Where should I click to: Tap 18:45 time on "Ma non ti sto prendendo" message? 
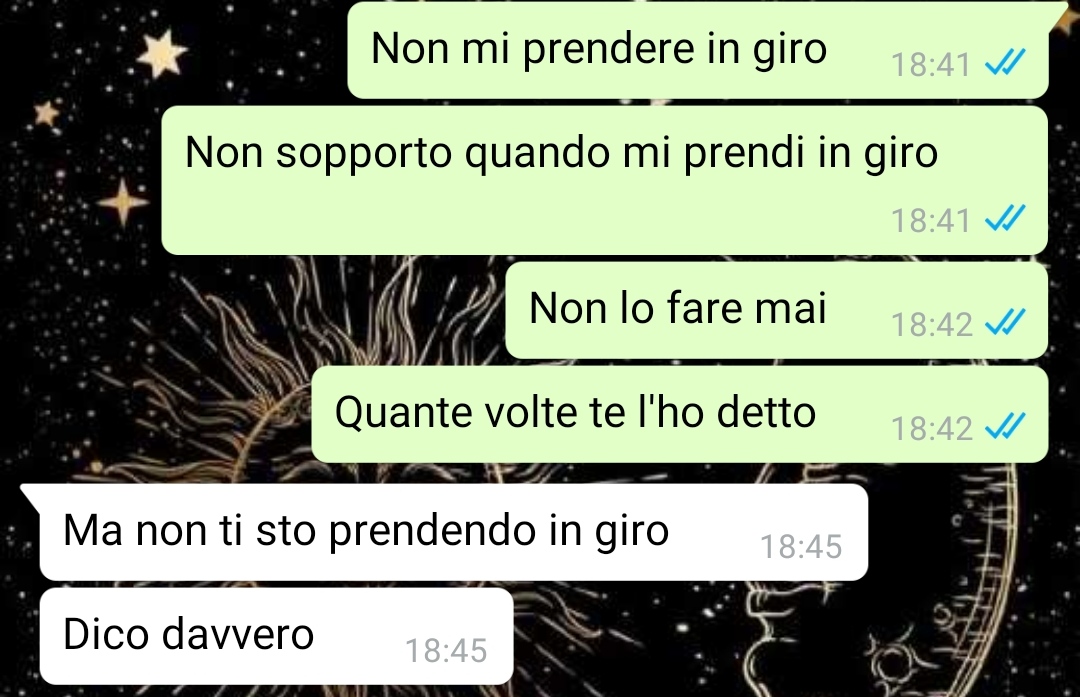pyautogui.click(x=801, y=546)
